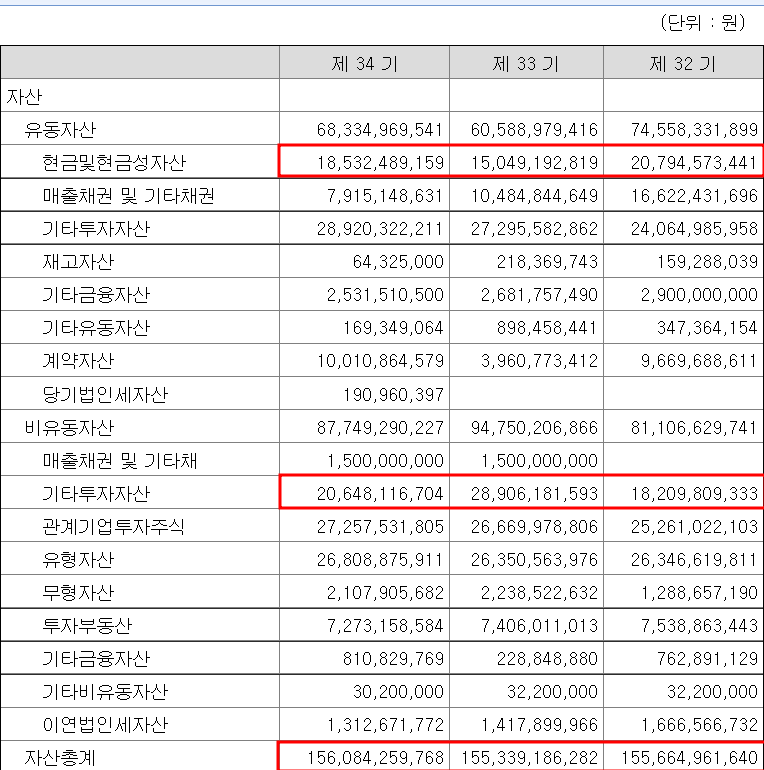The width and height of the screenshot is (764, 770).
Task: Select the 기타비유동자산 row label
Action: pyautogui.click(x=105, y=691)
